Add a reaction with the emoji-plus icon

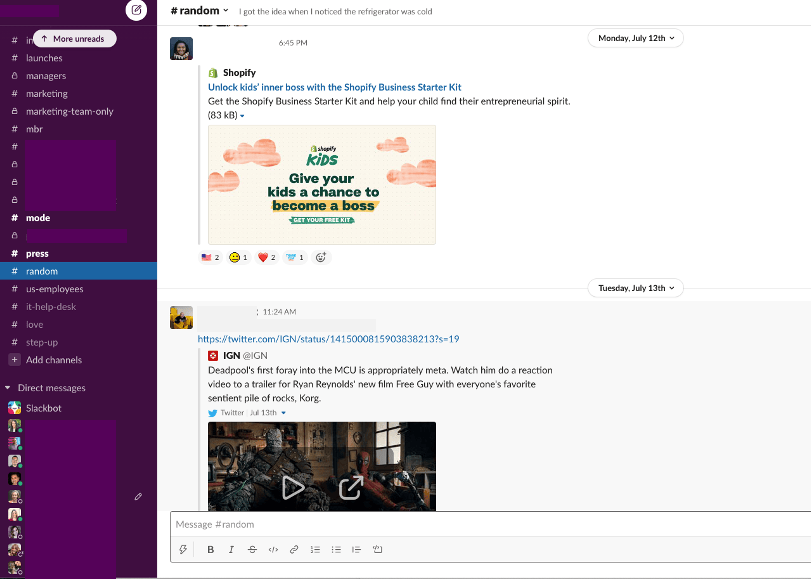(321, 257)
